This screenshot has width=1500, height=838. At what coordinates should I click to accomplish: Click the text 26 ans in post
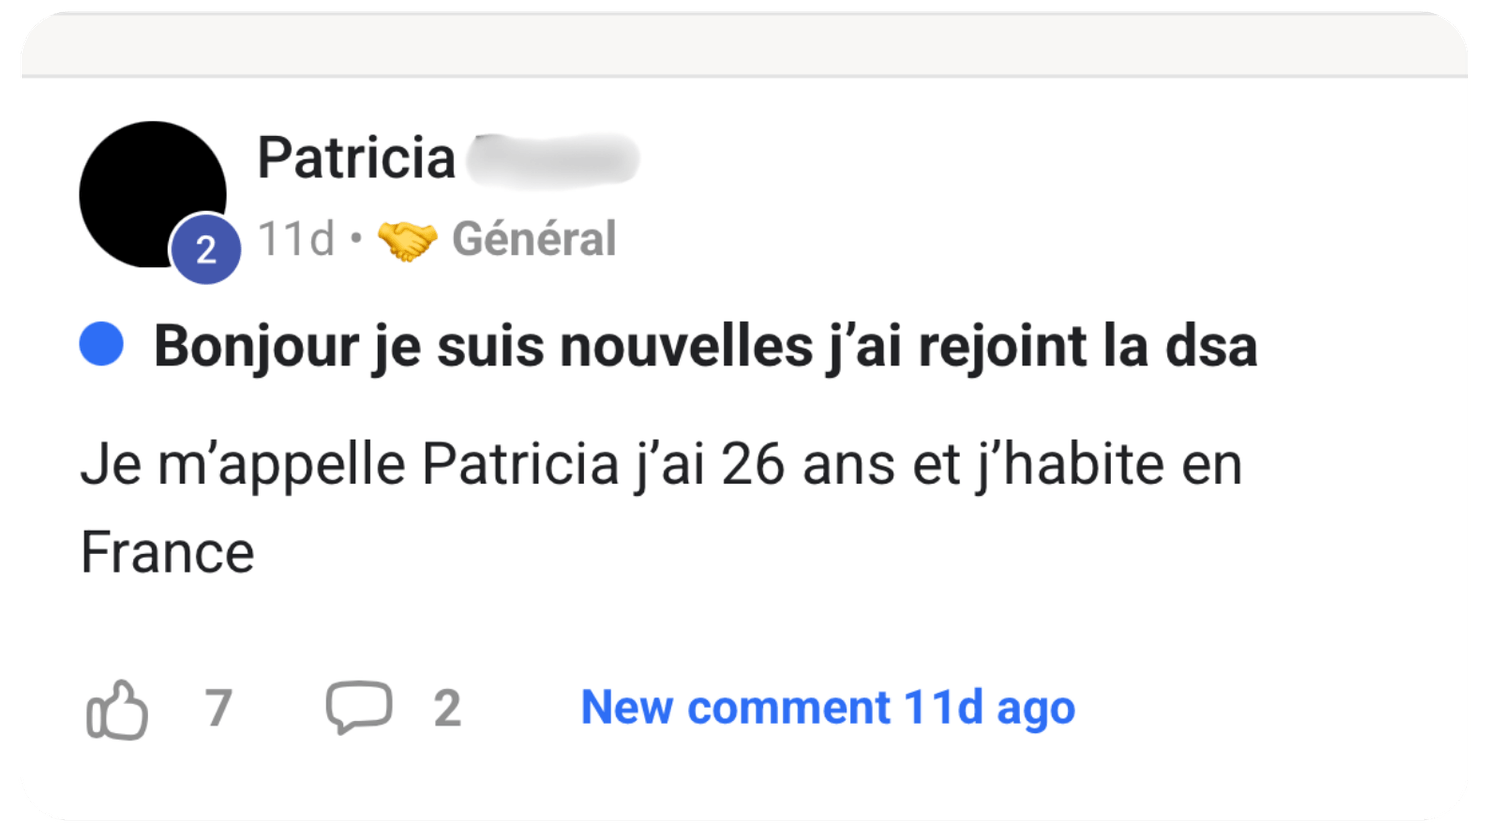tap(808, 465)
